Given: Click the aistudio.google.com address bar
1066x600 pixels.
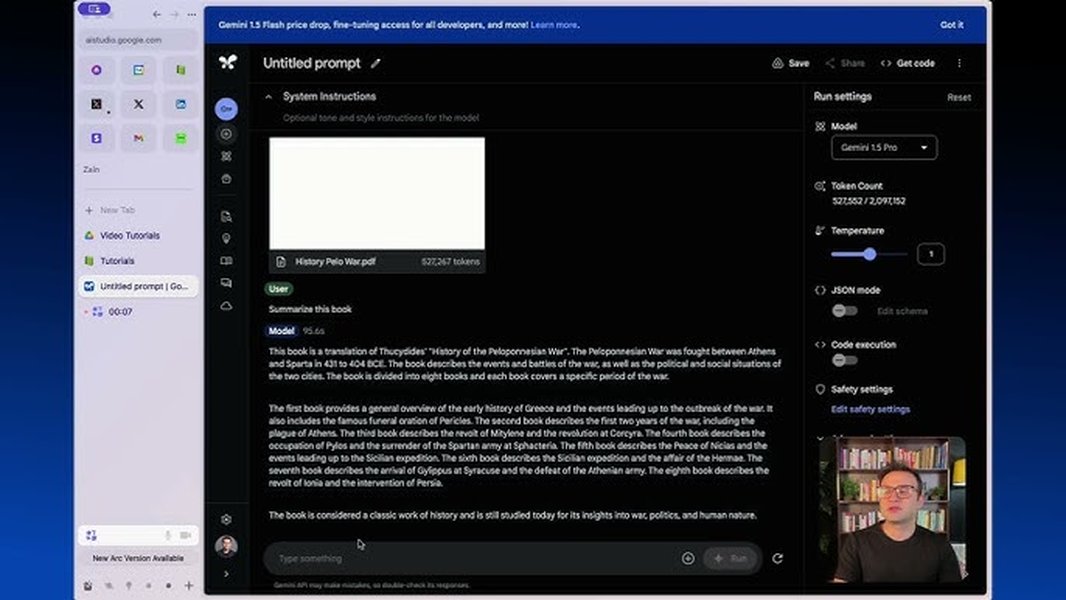Looking at the screenshot, I should point(138,40).
